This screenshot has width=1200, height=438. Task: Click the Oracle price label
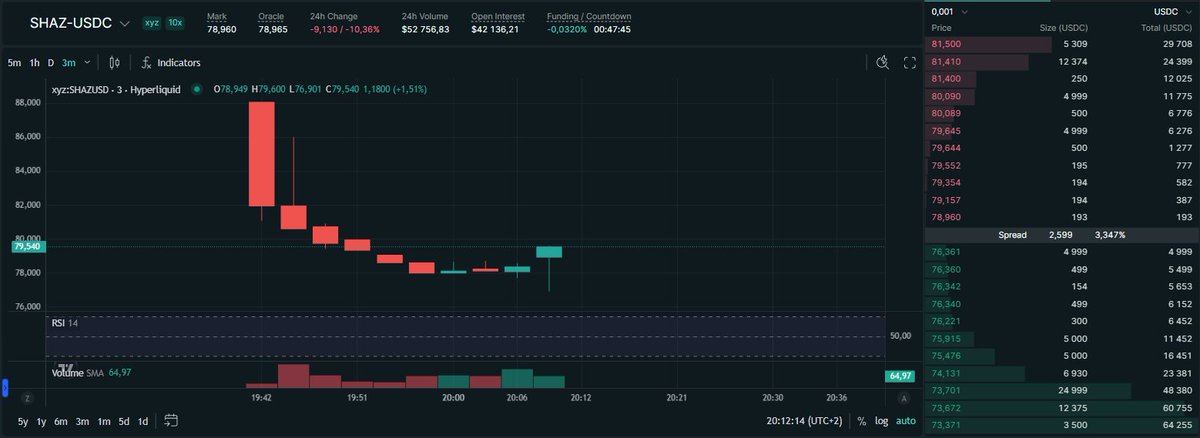271,17
